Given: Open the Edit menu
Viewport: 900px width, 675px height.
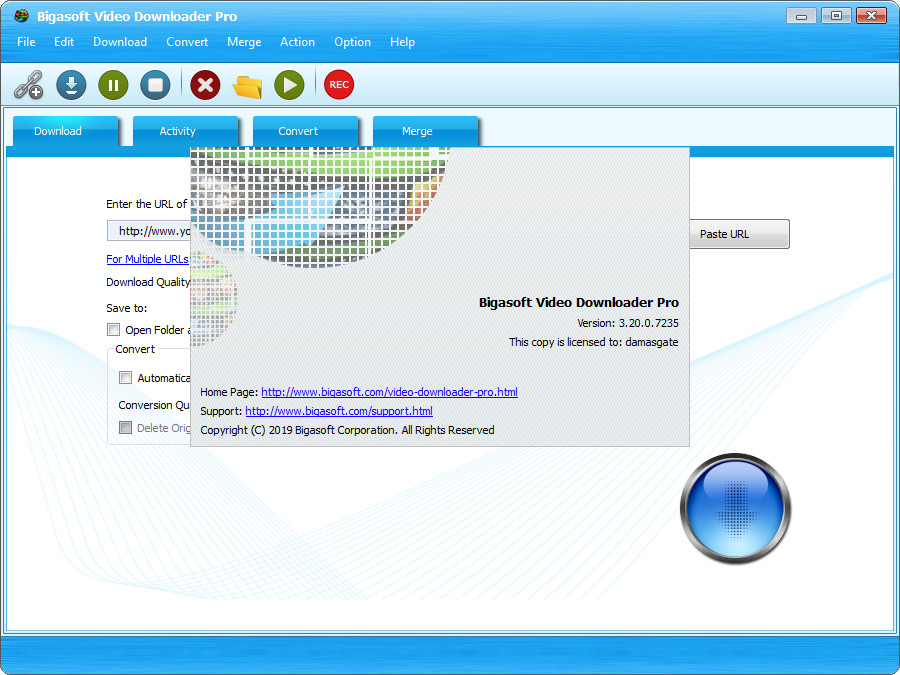Looking at the screenshot, I should coord(64,42).
